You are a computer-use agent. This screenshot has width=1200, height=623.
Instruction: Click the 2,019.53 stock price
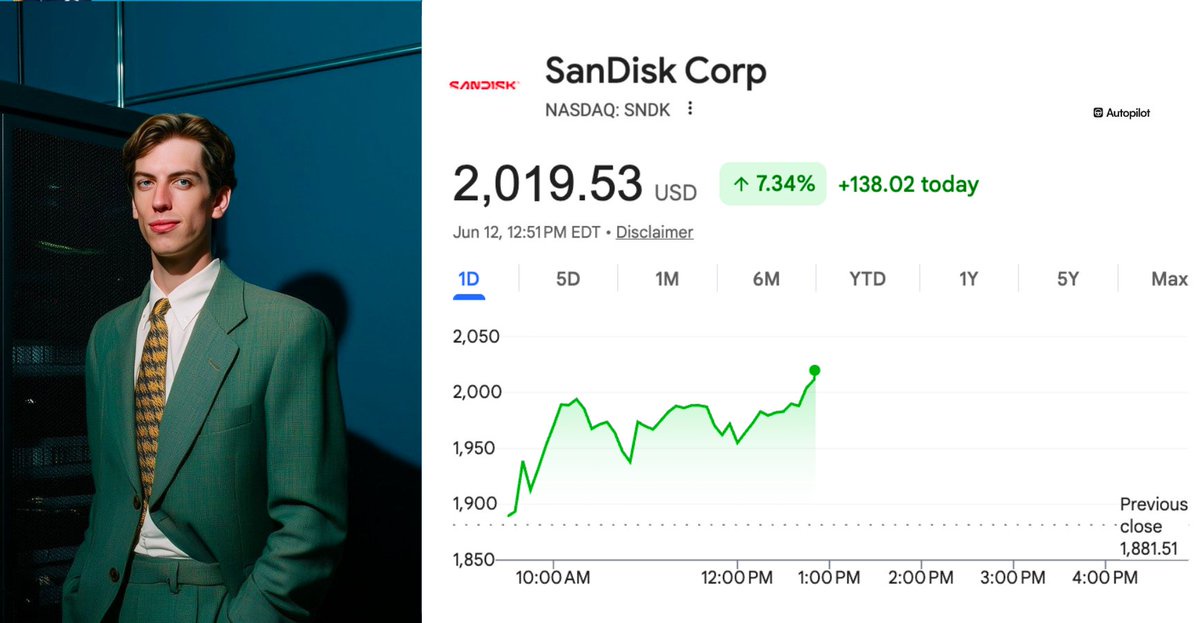click(547, 184)
